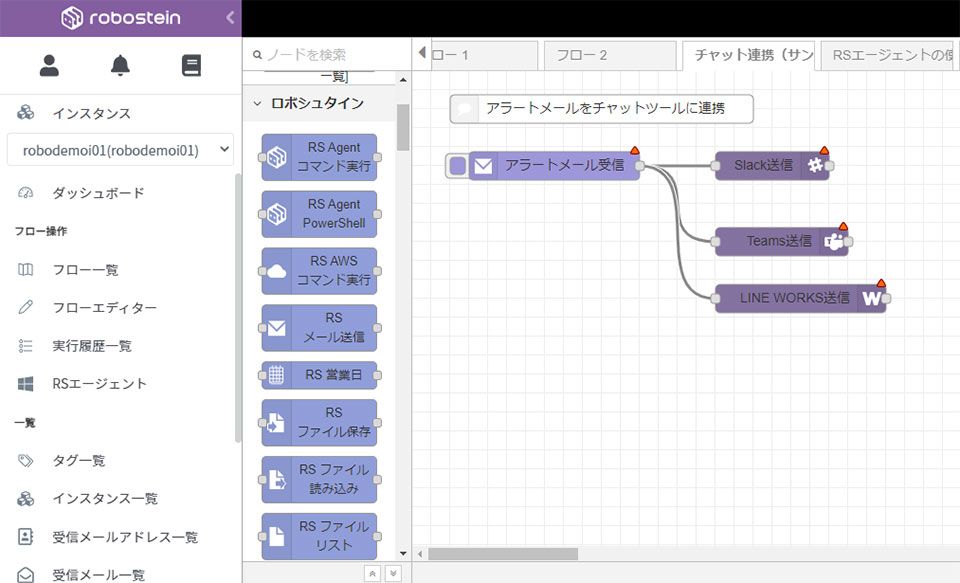
Task: Select the RS AWS コマンド実行 palette node
Action: [320, 271]
